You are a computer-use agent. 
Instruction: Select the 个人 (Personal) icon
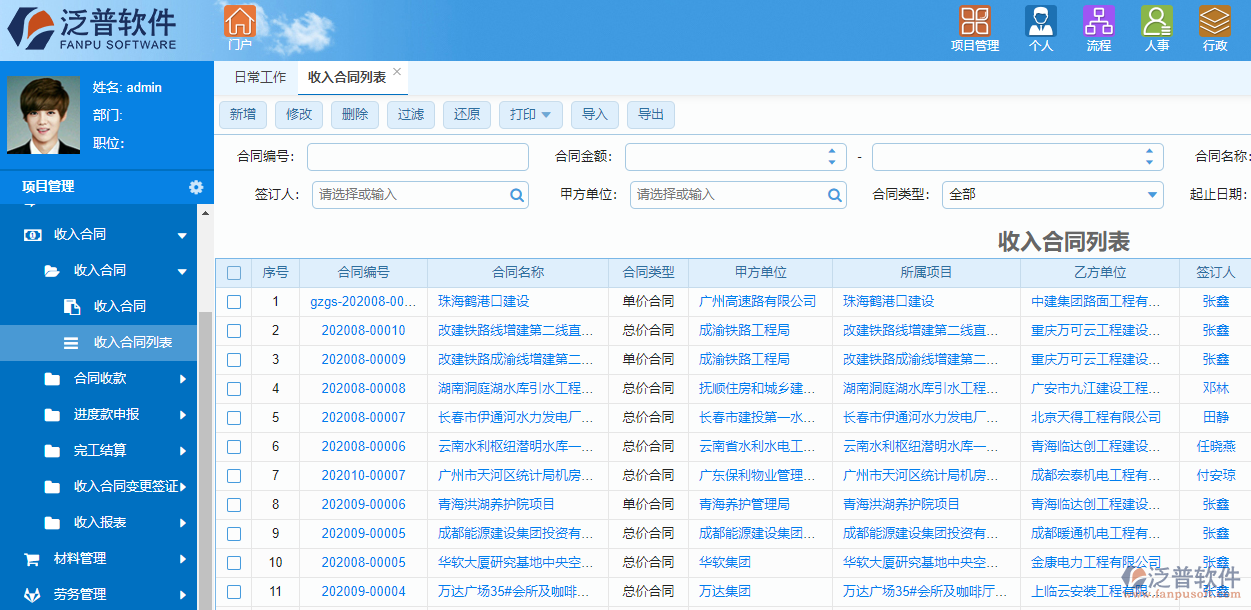pos(1040,22)
